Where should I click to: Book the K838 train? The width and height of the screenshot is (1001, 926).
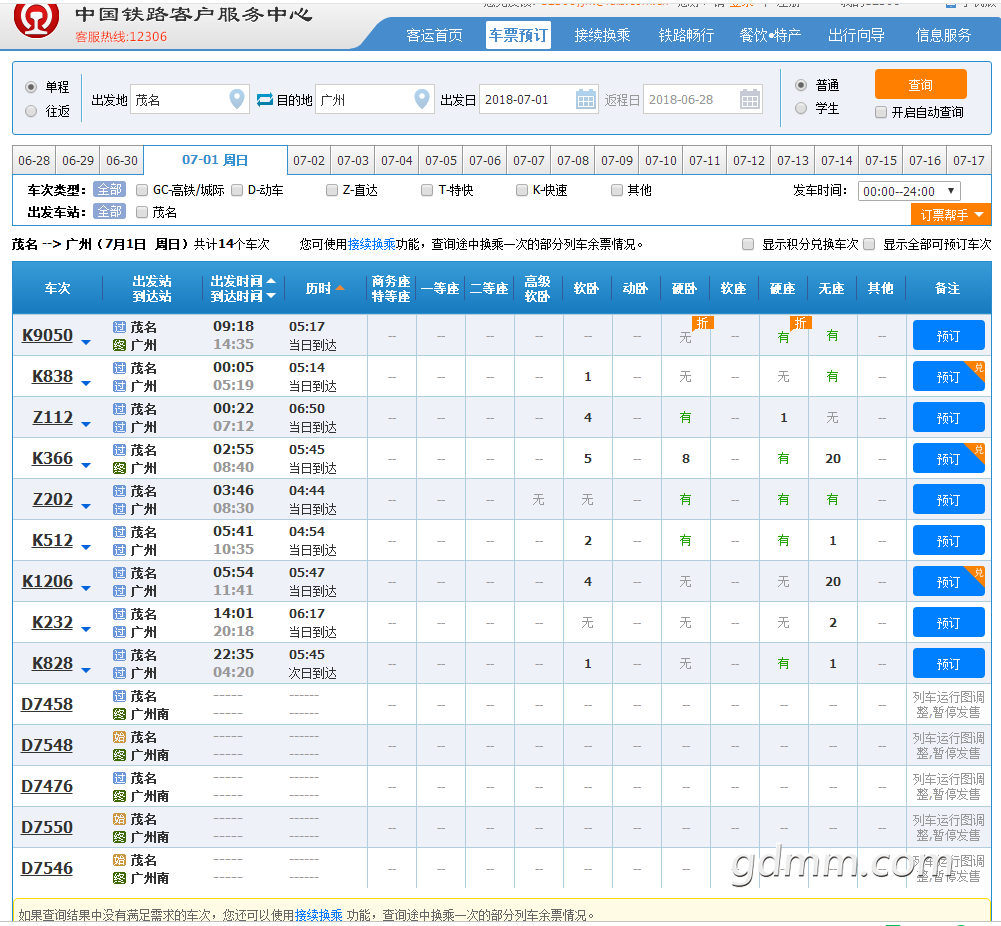coord(948,377)
